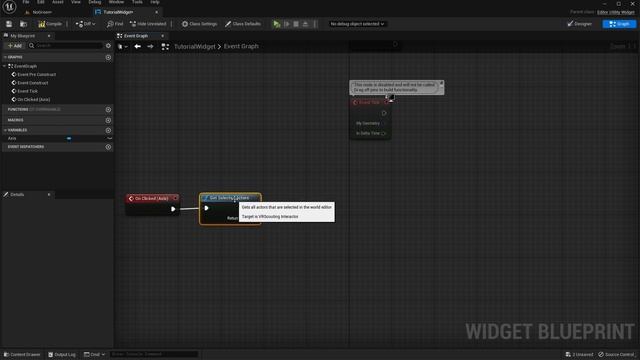This screenshot has width=640, height=360.
Task: Open Class Settings
Action: pos(200,24)
